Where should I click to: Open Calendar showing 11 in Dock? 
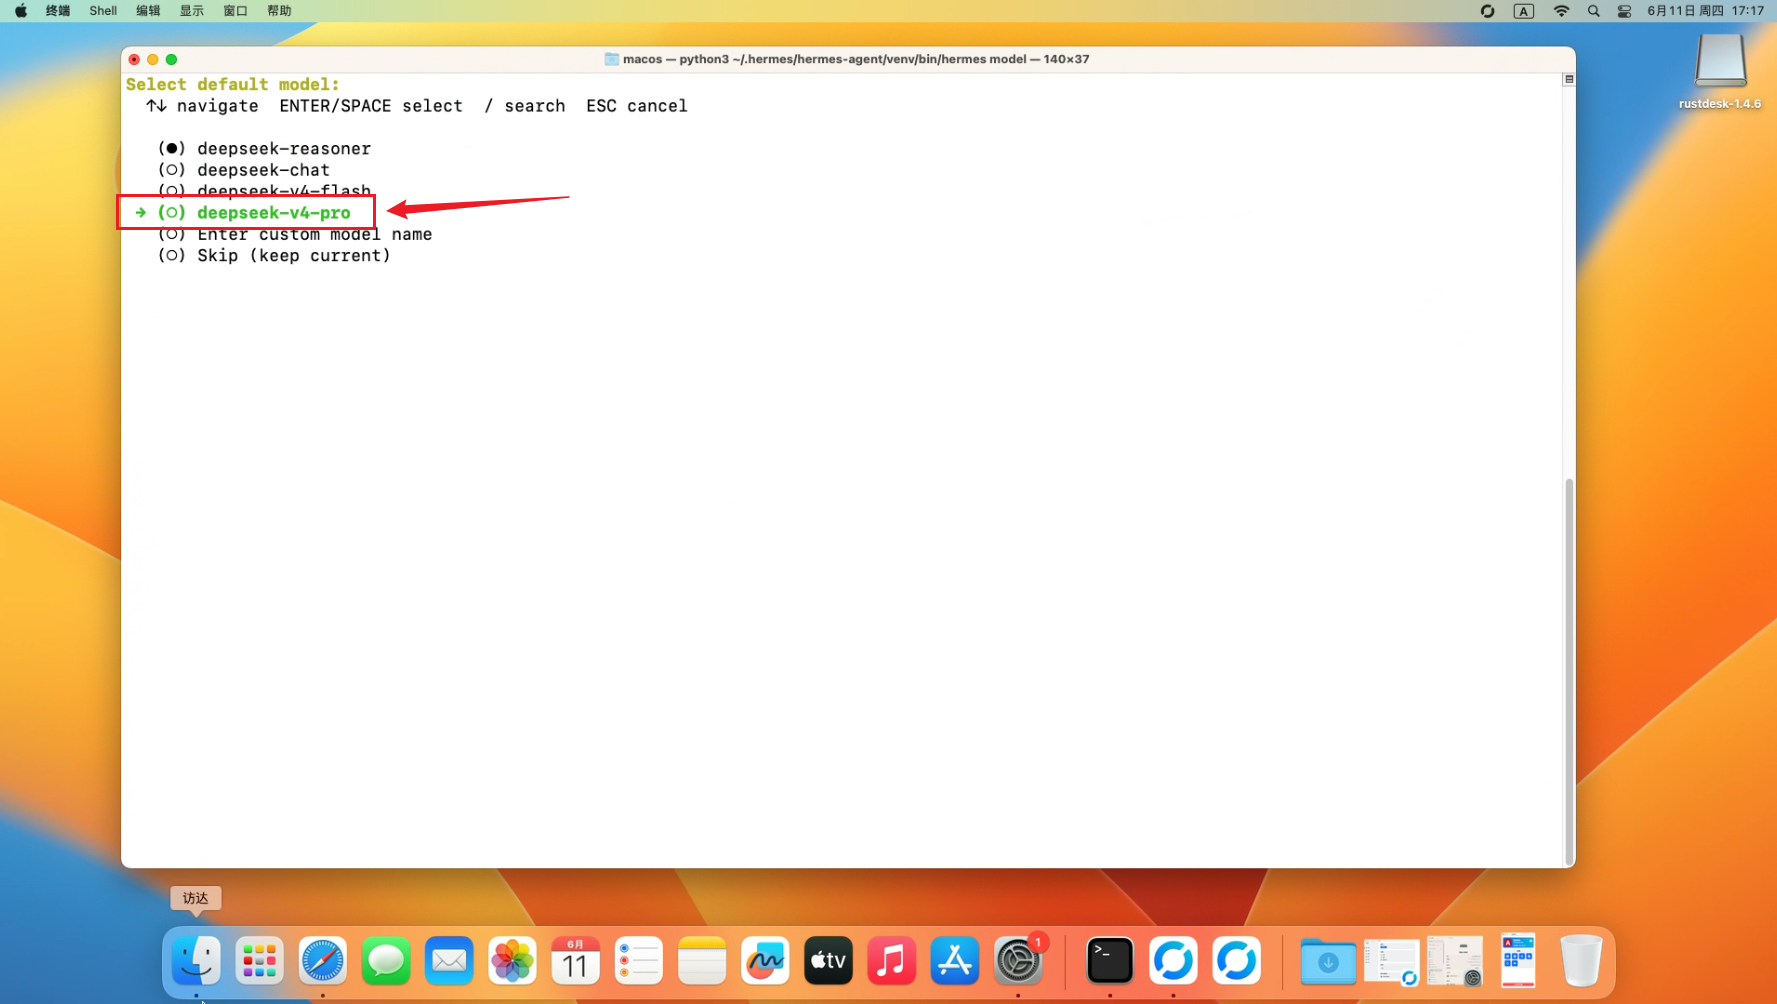tap(575, 961)
